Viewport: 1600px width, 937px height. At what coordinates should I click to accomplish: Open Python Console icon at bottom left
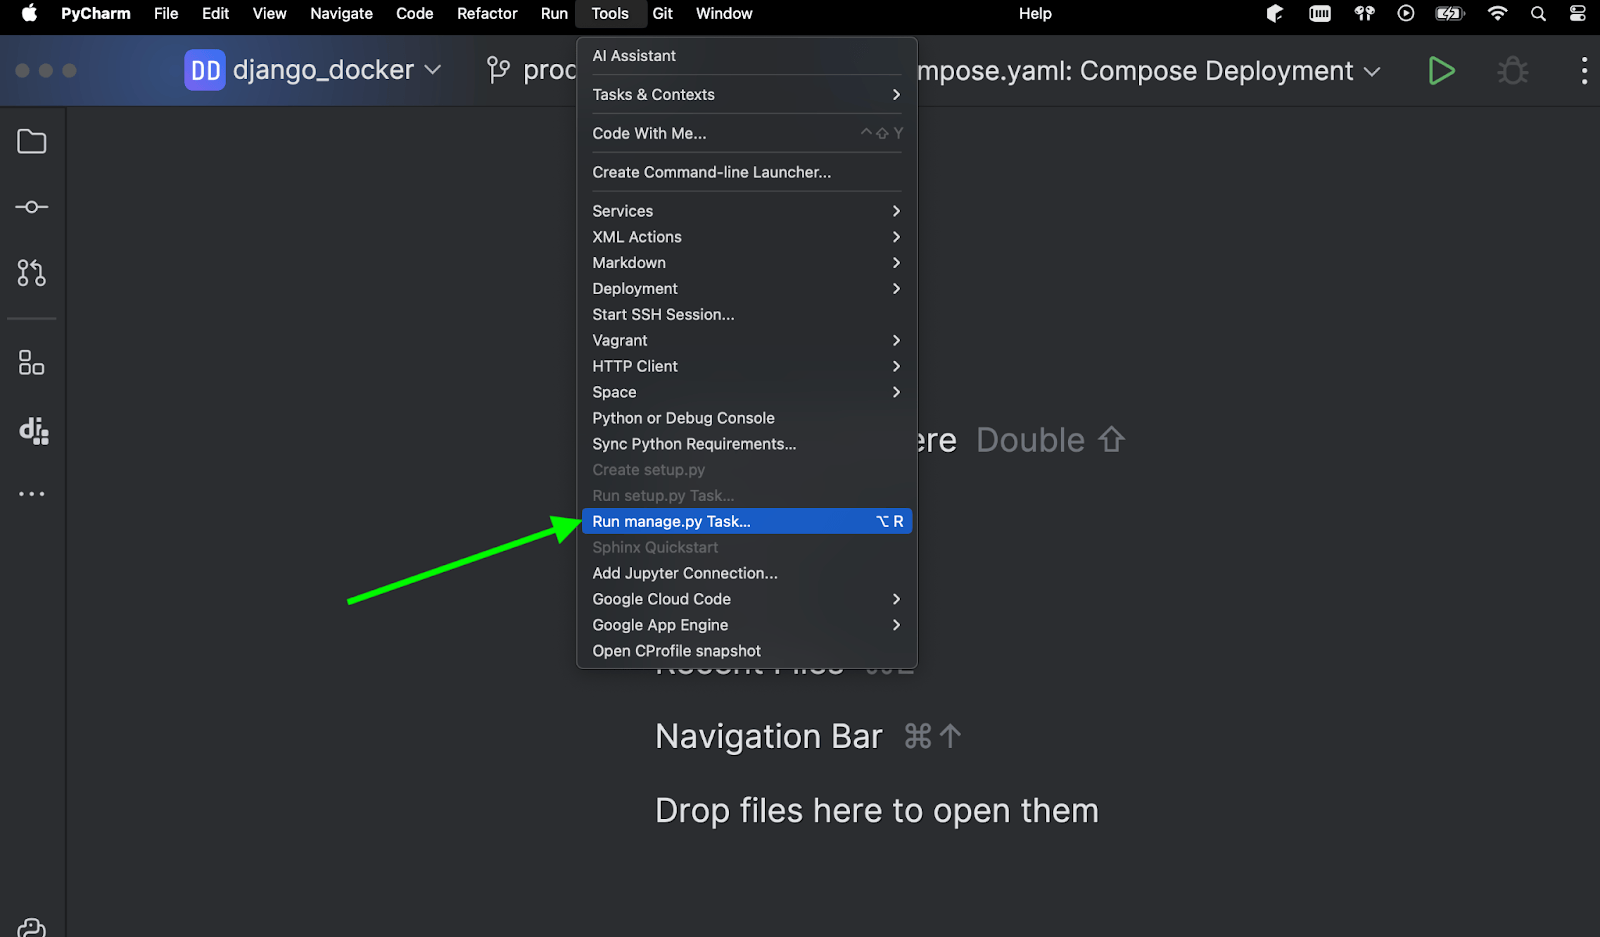[32, 927]
